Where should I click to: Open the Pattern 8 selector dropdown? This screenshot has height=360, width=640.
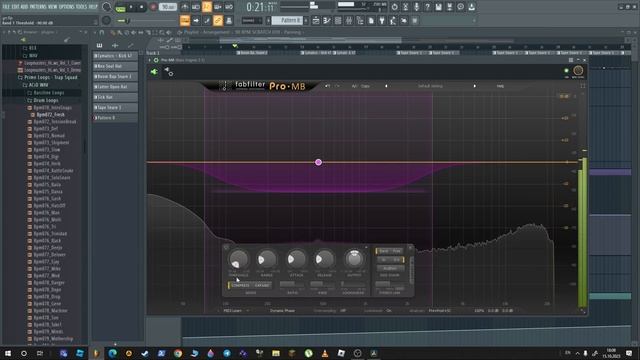point(287,20)
